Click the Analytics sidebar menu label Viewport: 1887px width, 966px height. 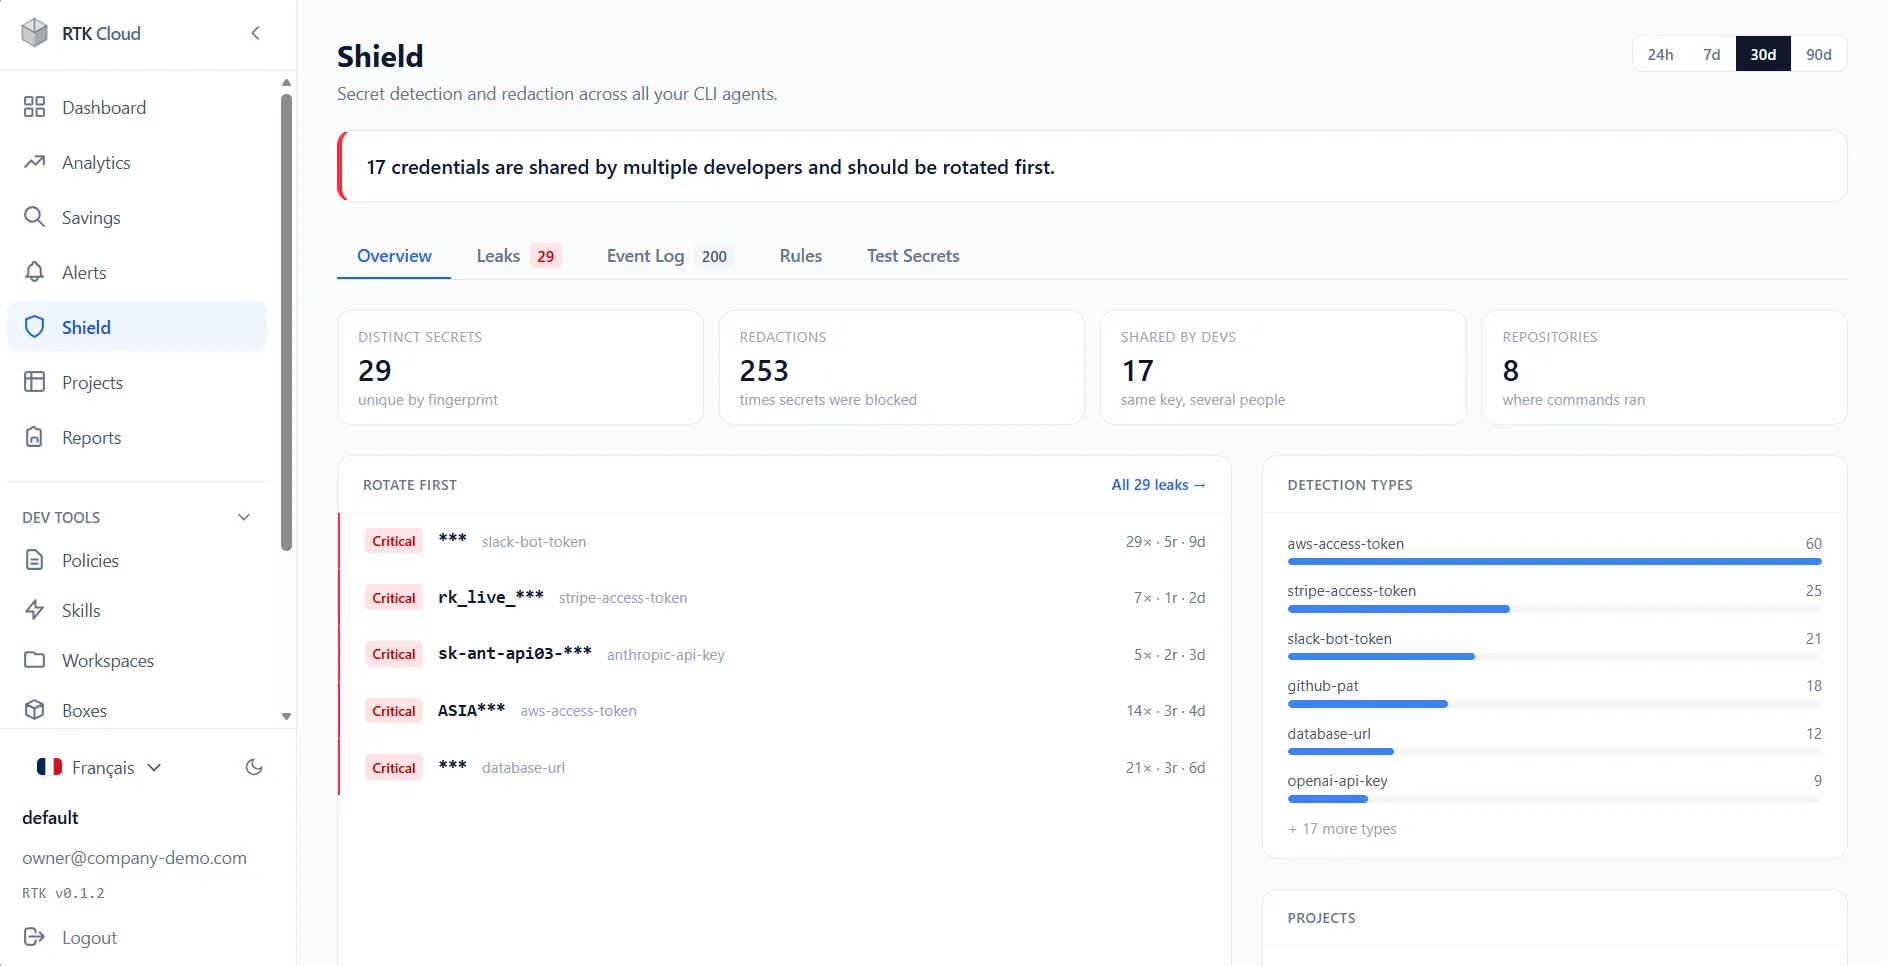tap(96, 163)
